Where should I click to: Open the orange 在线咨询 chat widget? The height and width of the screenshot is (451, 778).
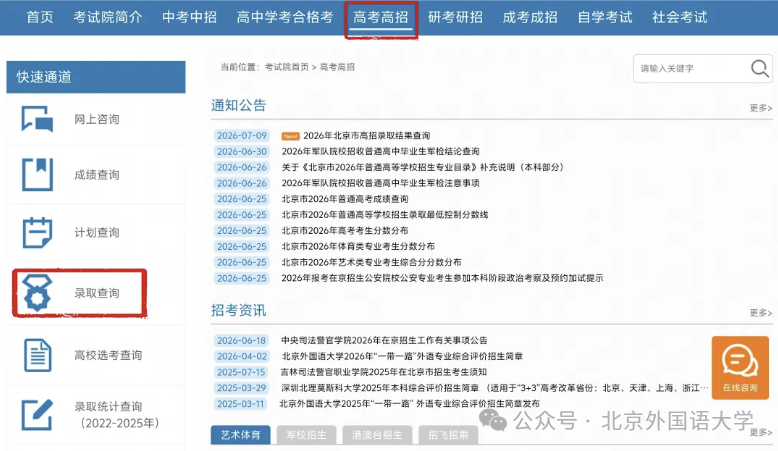pos(740,368)
